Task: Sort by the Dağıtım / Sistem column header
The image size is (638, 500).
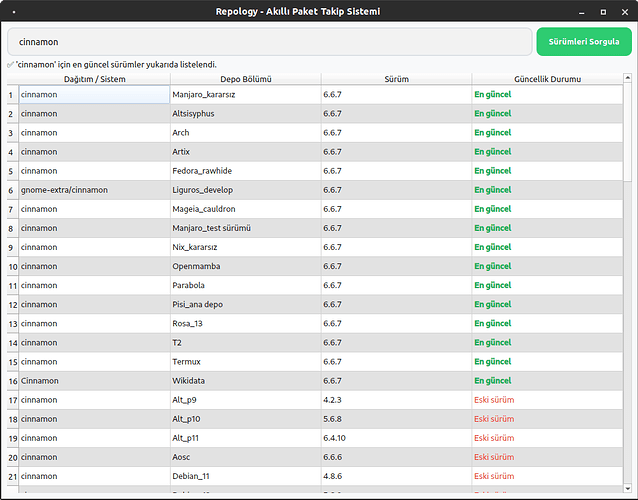Action: [x=94, y=78]
